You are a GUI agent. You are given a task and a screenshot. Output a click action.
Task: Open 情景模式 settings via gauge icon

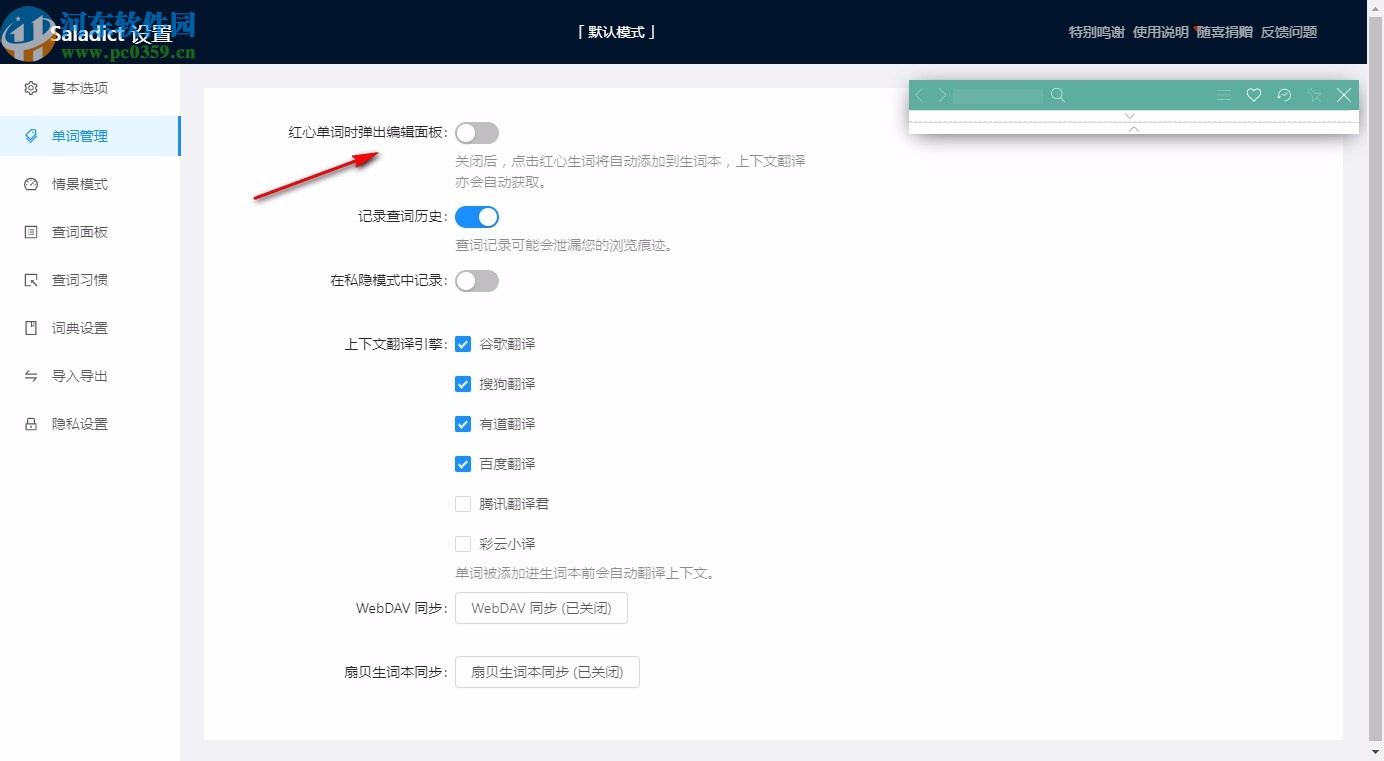coord(30,184)
